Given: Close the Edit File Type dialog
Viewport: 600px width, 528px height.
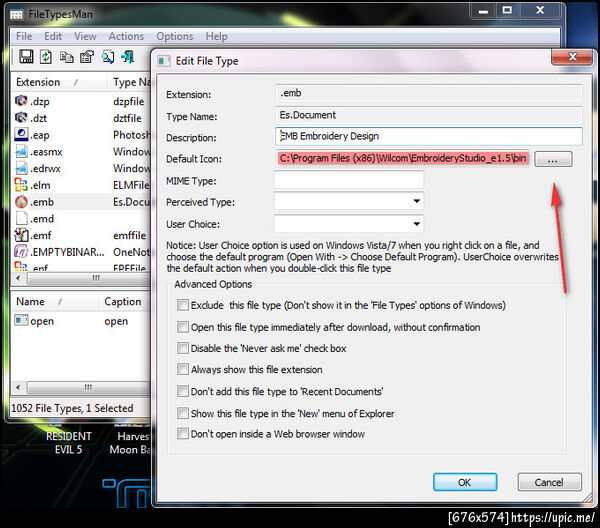Looking at the screenshot, I should pyautogui.click(x=572, y=57).
